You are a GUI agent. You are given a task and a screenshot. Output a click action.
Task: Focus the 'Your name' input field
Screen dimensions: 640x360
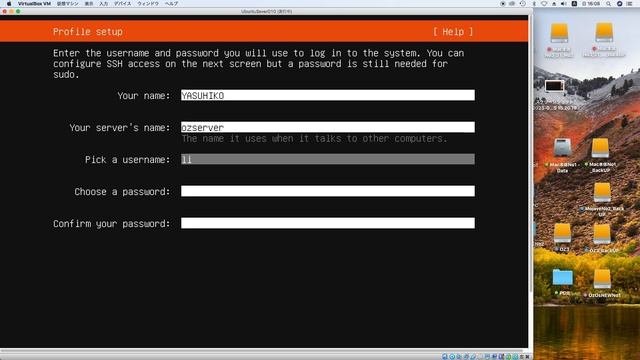(x=328, y=95)
